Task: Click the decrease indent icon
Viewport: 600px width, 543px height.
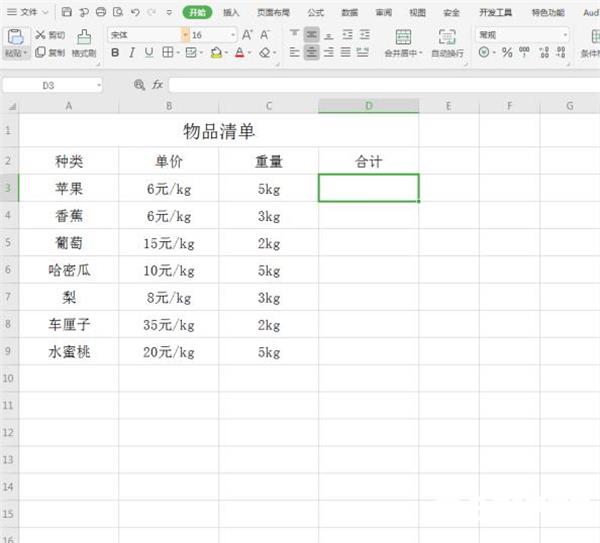Action: 347,35
